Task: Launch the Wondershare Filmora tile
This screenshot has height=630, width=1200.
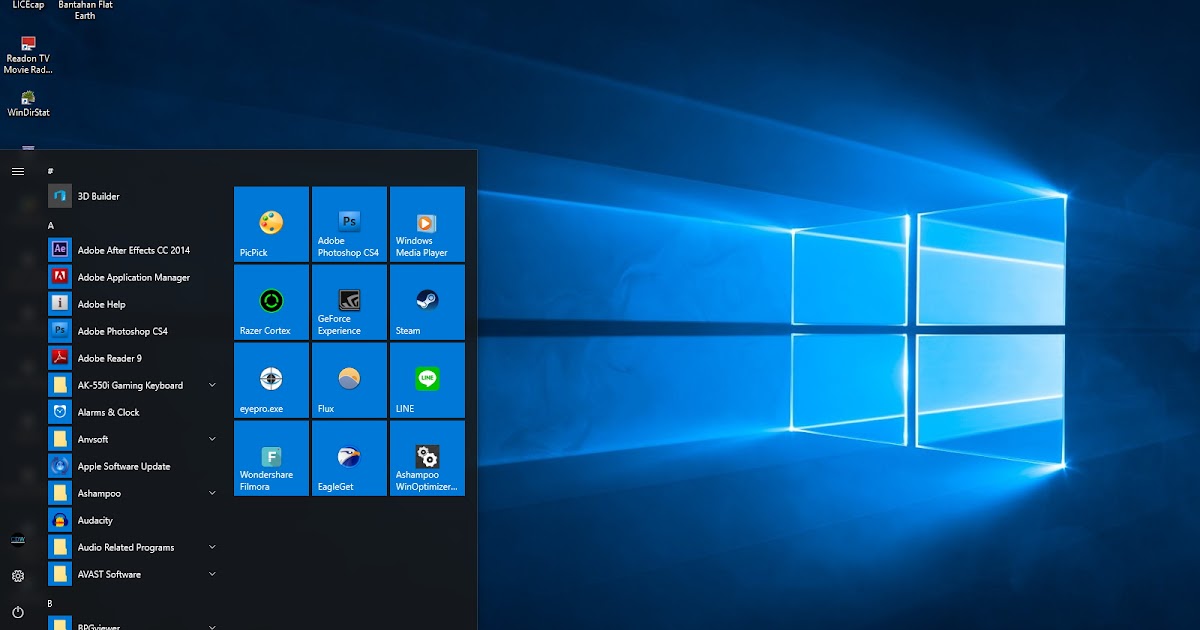Action: [x=271, y=458]
